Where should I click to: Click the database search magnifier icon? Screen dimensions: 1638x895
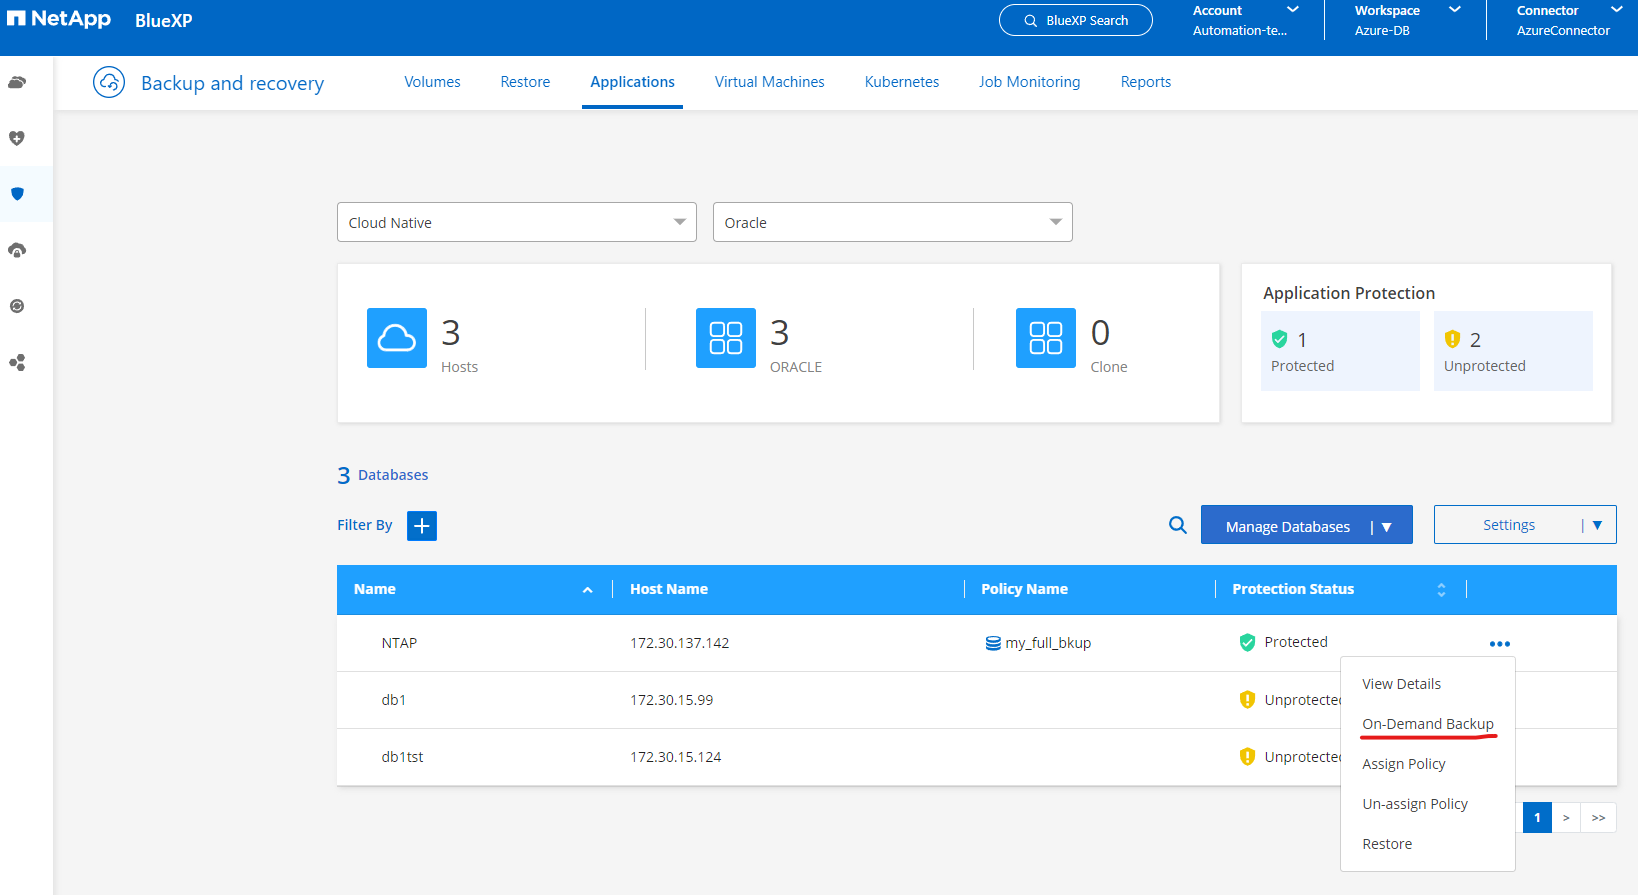tap(1178, 525)
